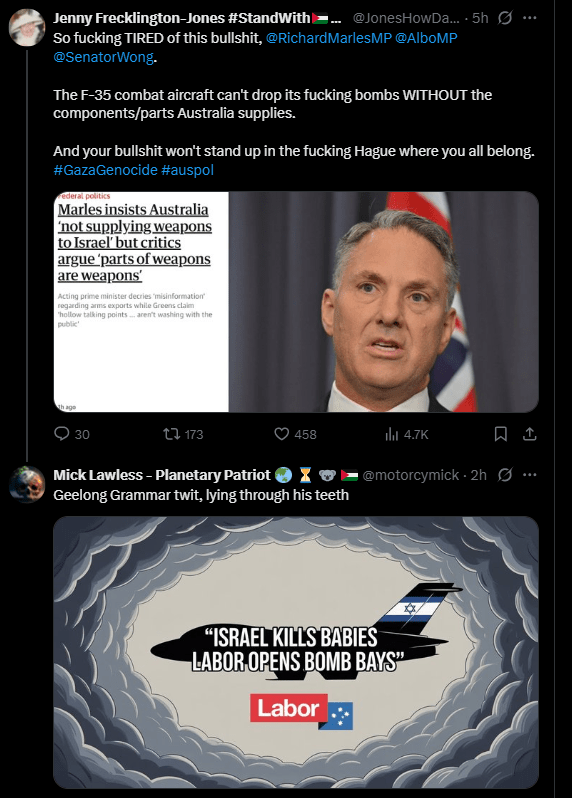Open the Marles news article image
This screenshot has height=798, width=572.
(x=296, y=302)
